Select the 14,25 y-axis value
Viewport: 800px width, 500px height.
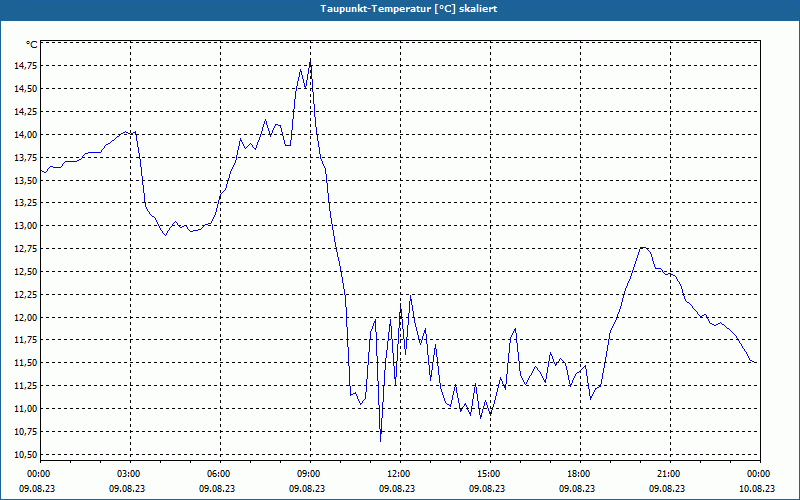click(27, 112)
